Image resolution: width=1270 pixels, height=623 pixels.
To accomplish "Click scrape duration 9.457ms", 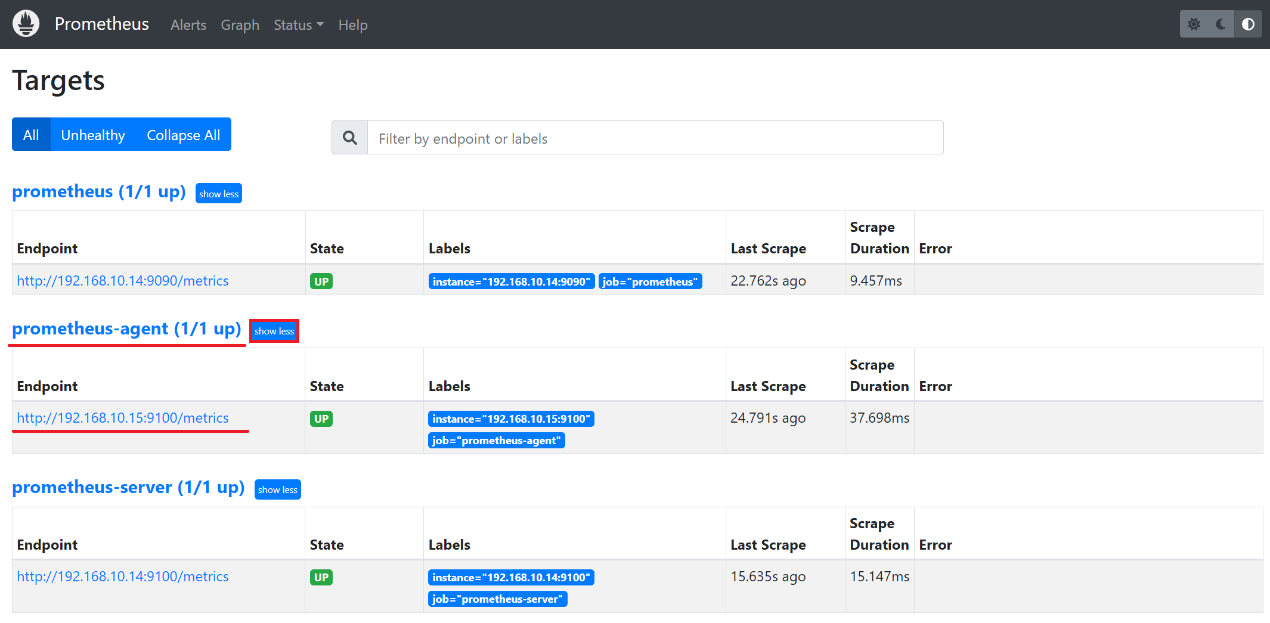I will tap(876, 281).
